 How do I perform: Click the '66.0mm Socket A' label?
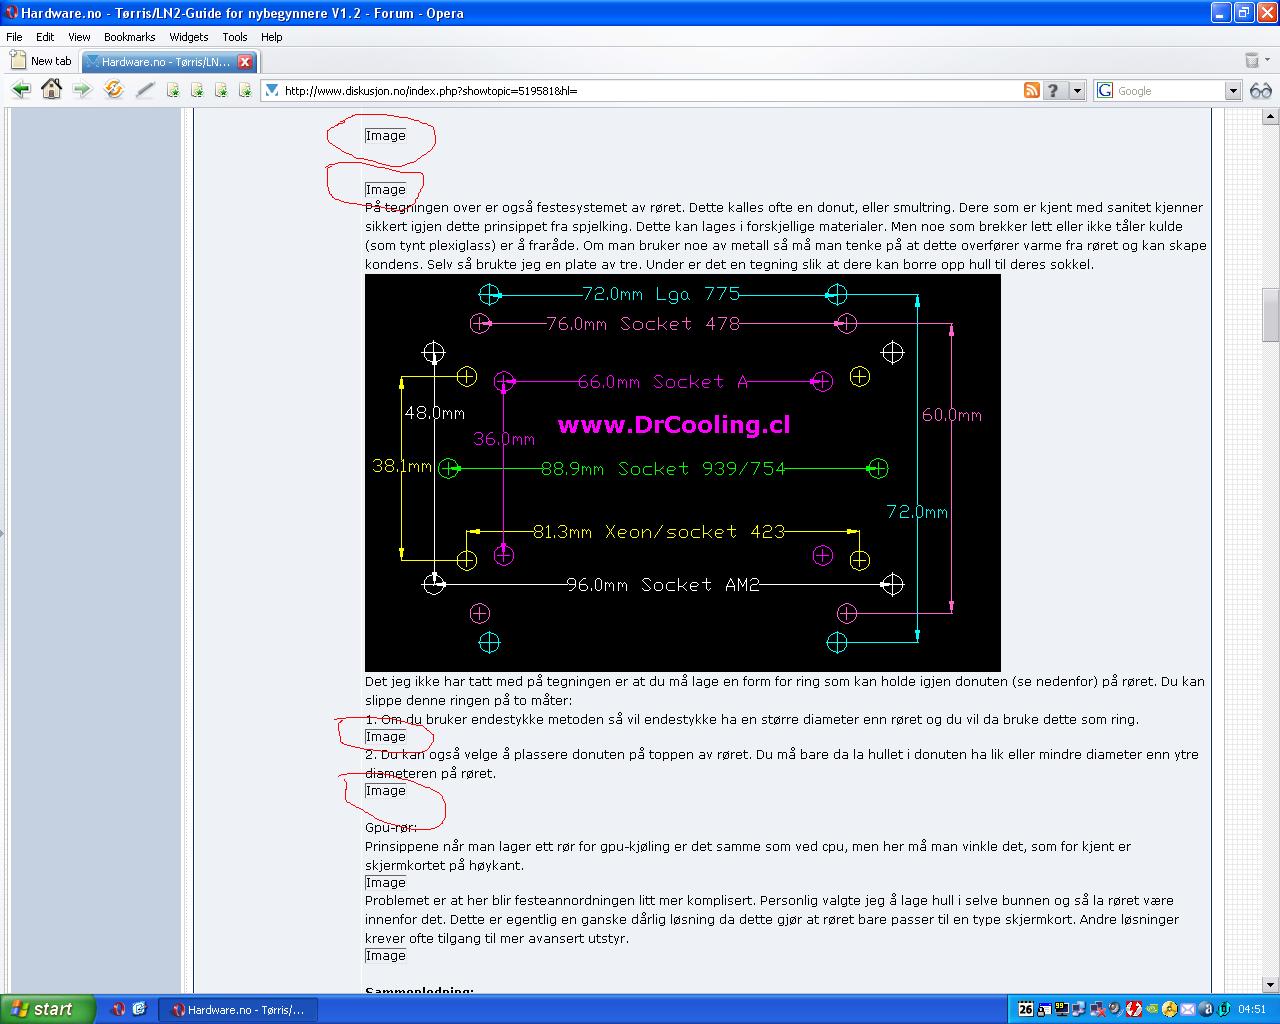(663, 381)
